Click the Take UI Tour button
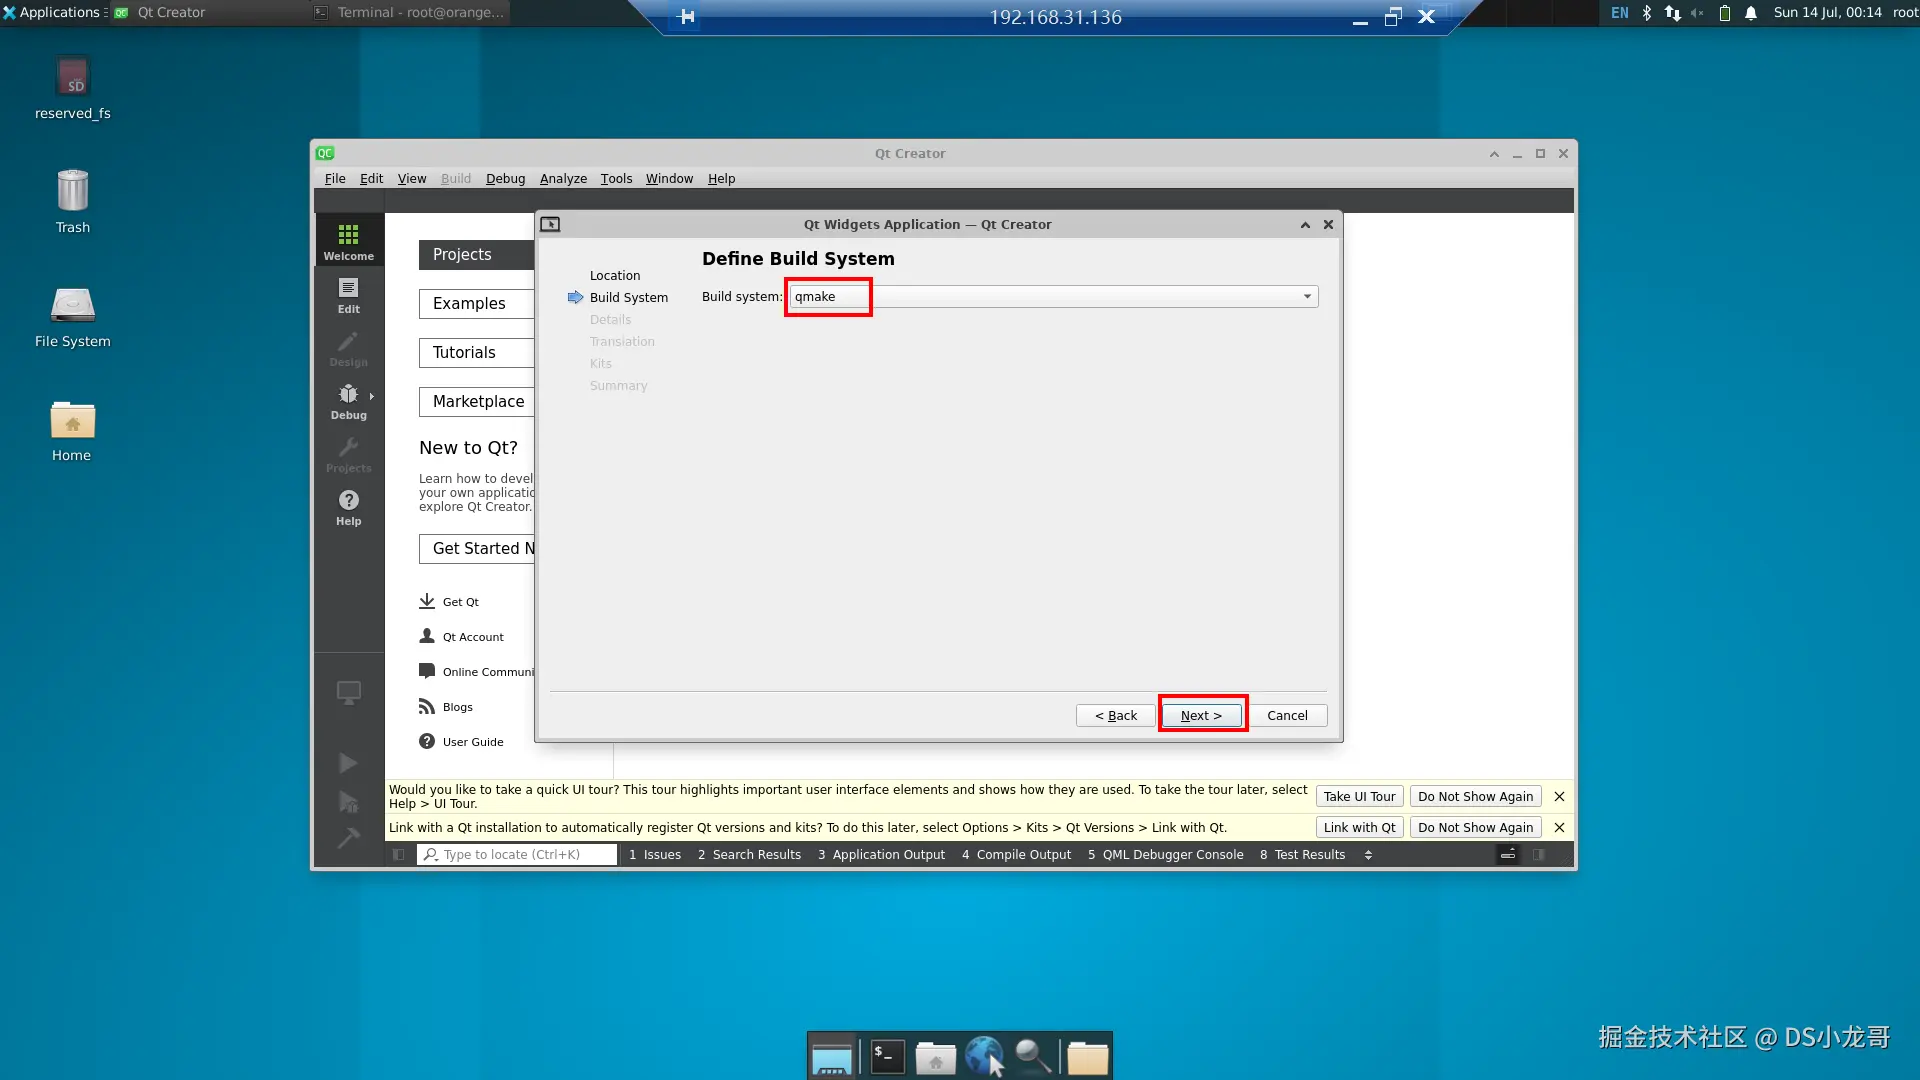 click(1359, 797)
